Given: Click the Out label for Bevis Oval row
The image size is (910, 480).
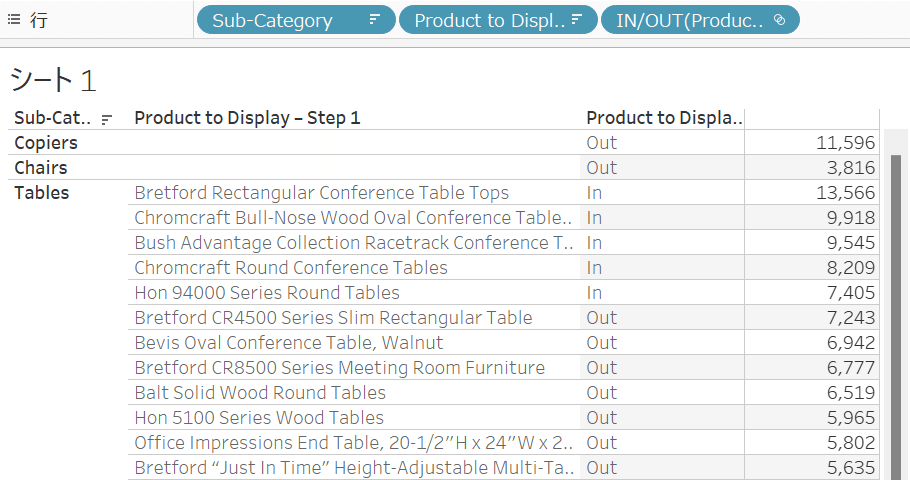Looking at the screenshot, I should point(601,342).
